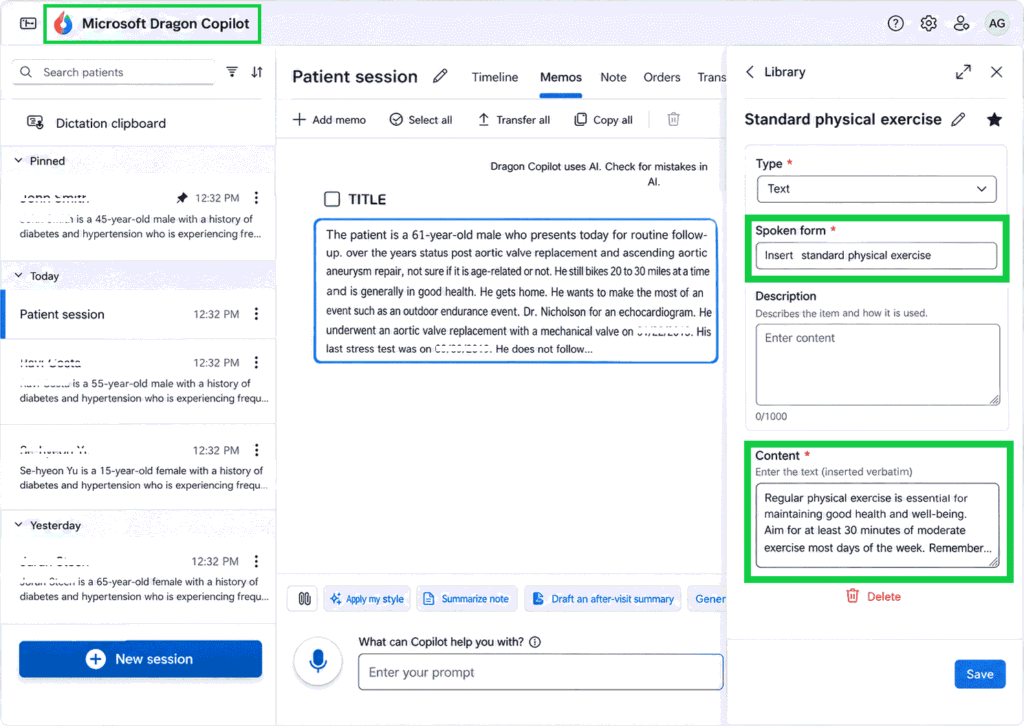This screenshot has height=726, width=1024.
Task: Click the patient filter icon
Action: click(232, 72)
